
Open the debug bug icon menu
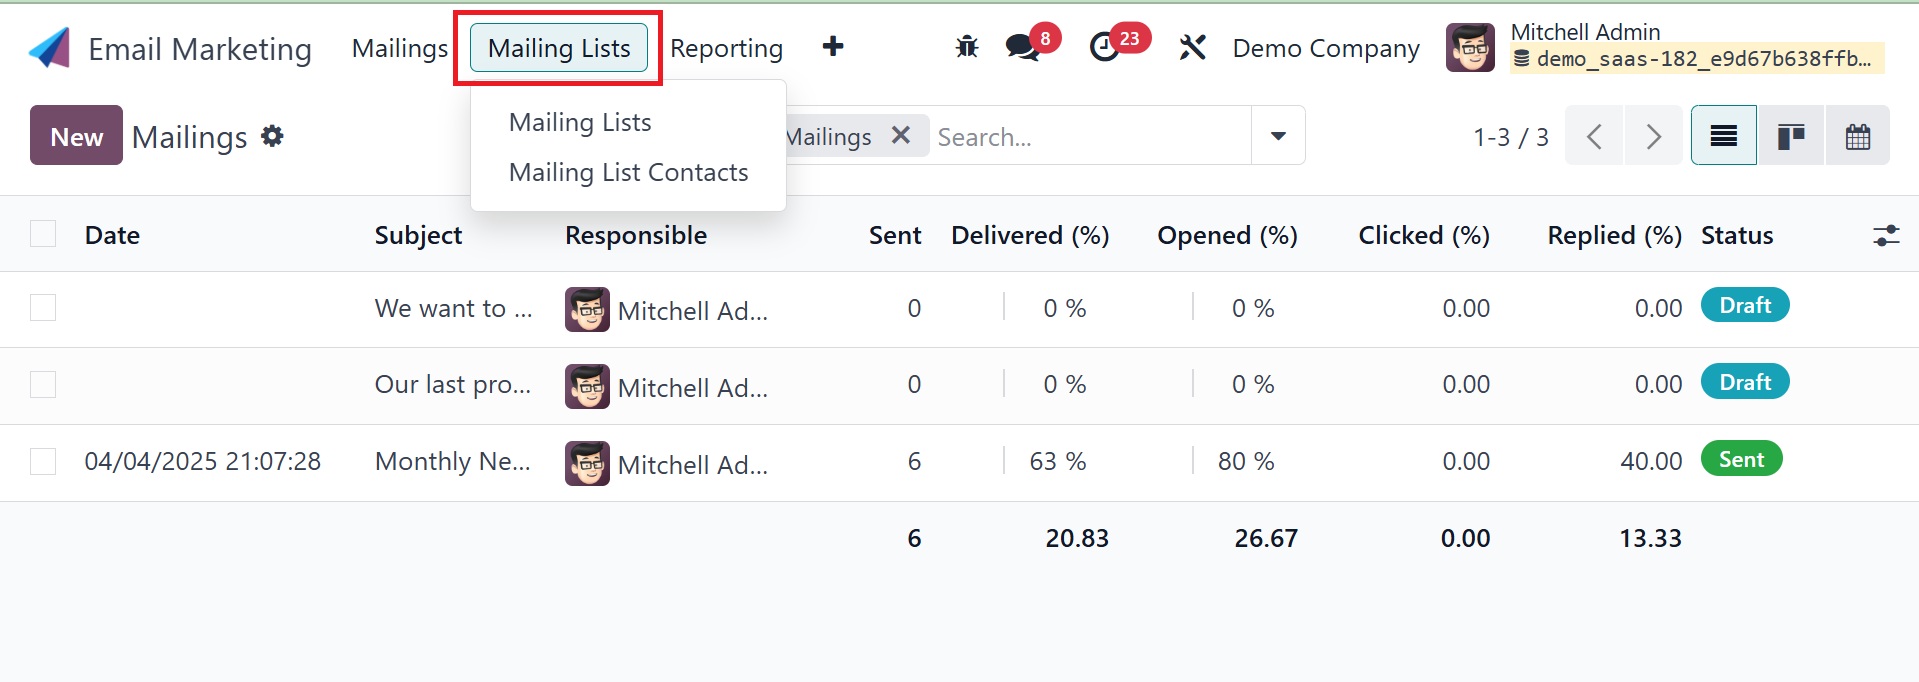tap(967, 47)
